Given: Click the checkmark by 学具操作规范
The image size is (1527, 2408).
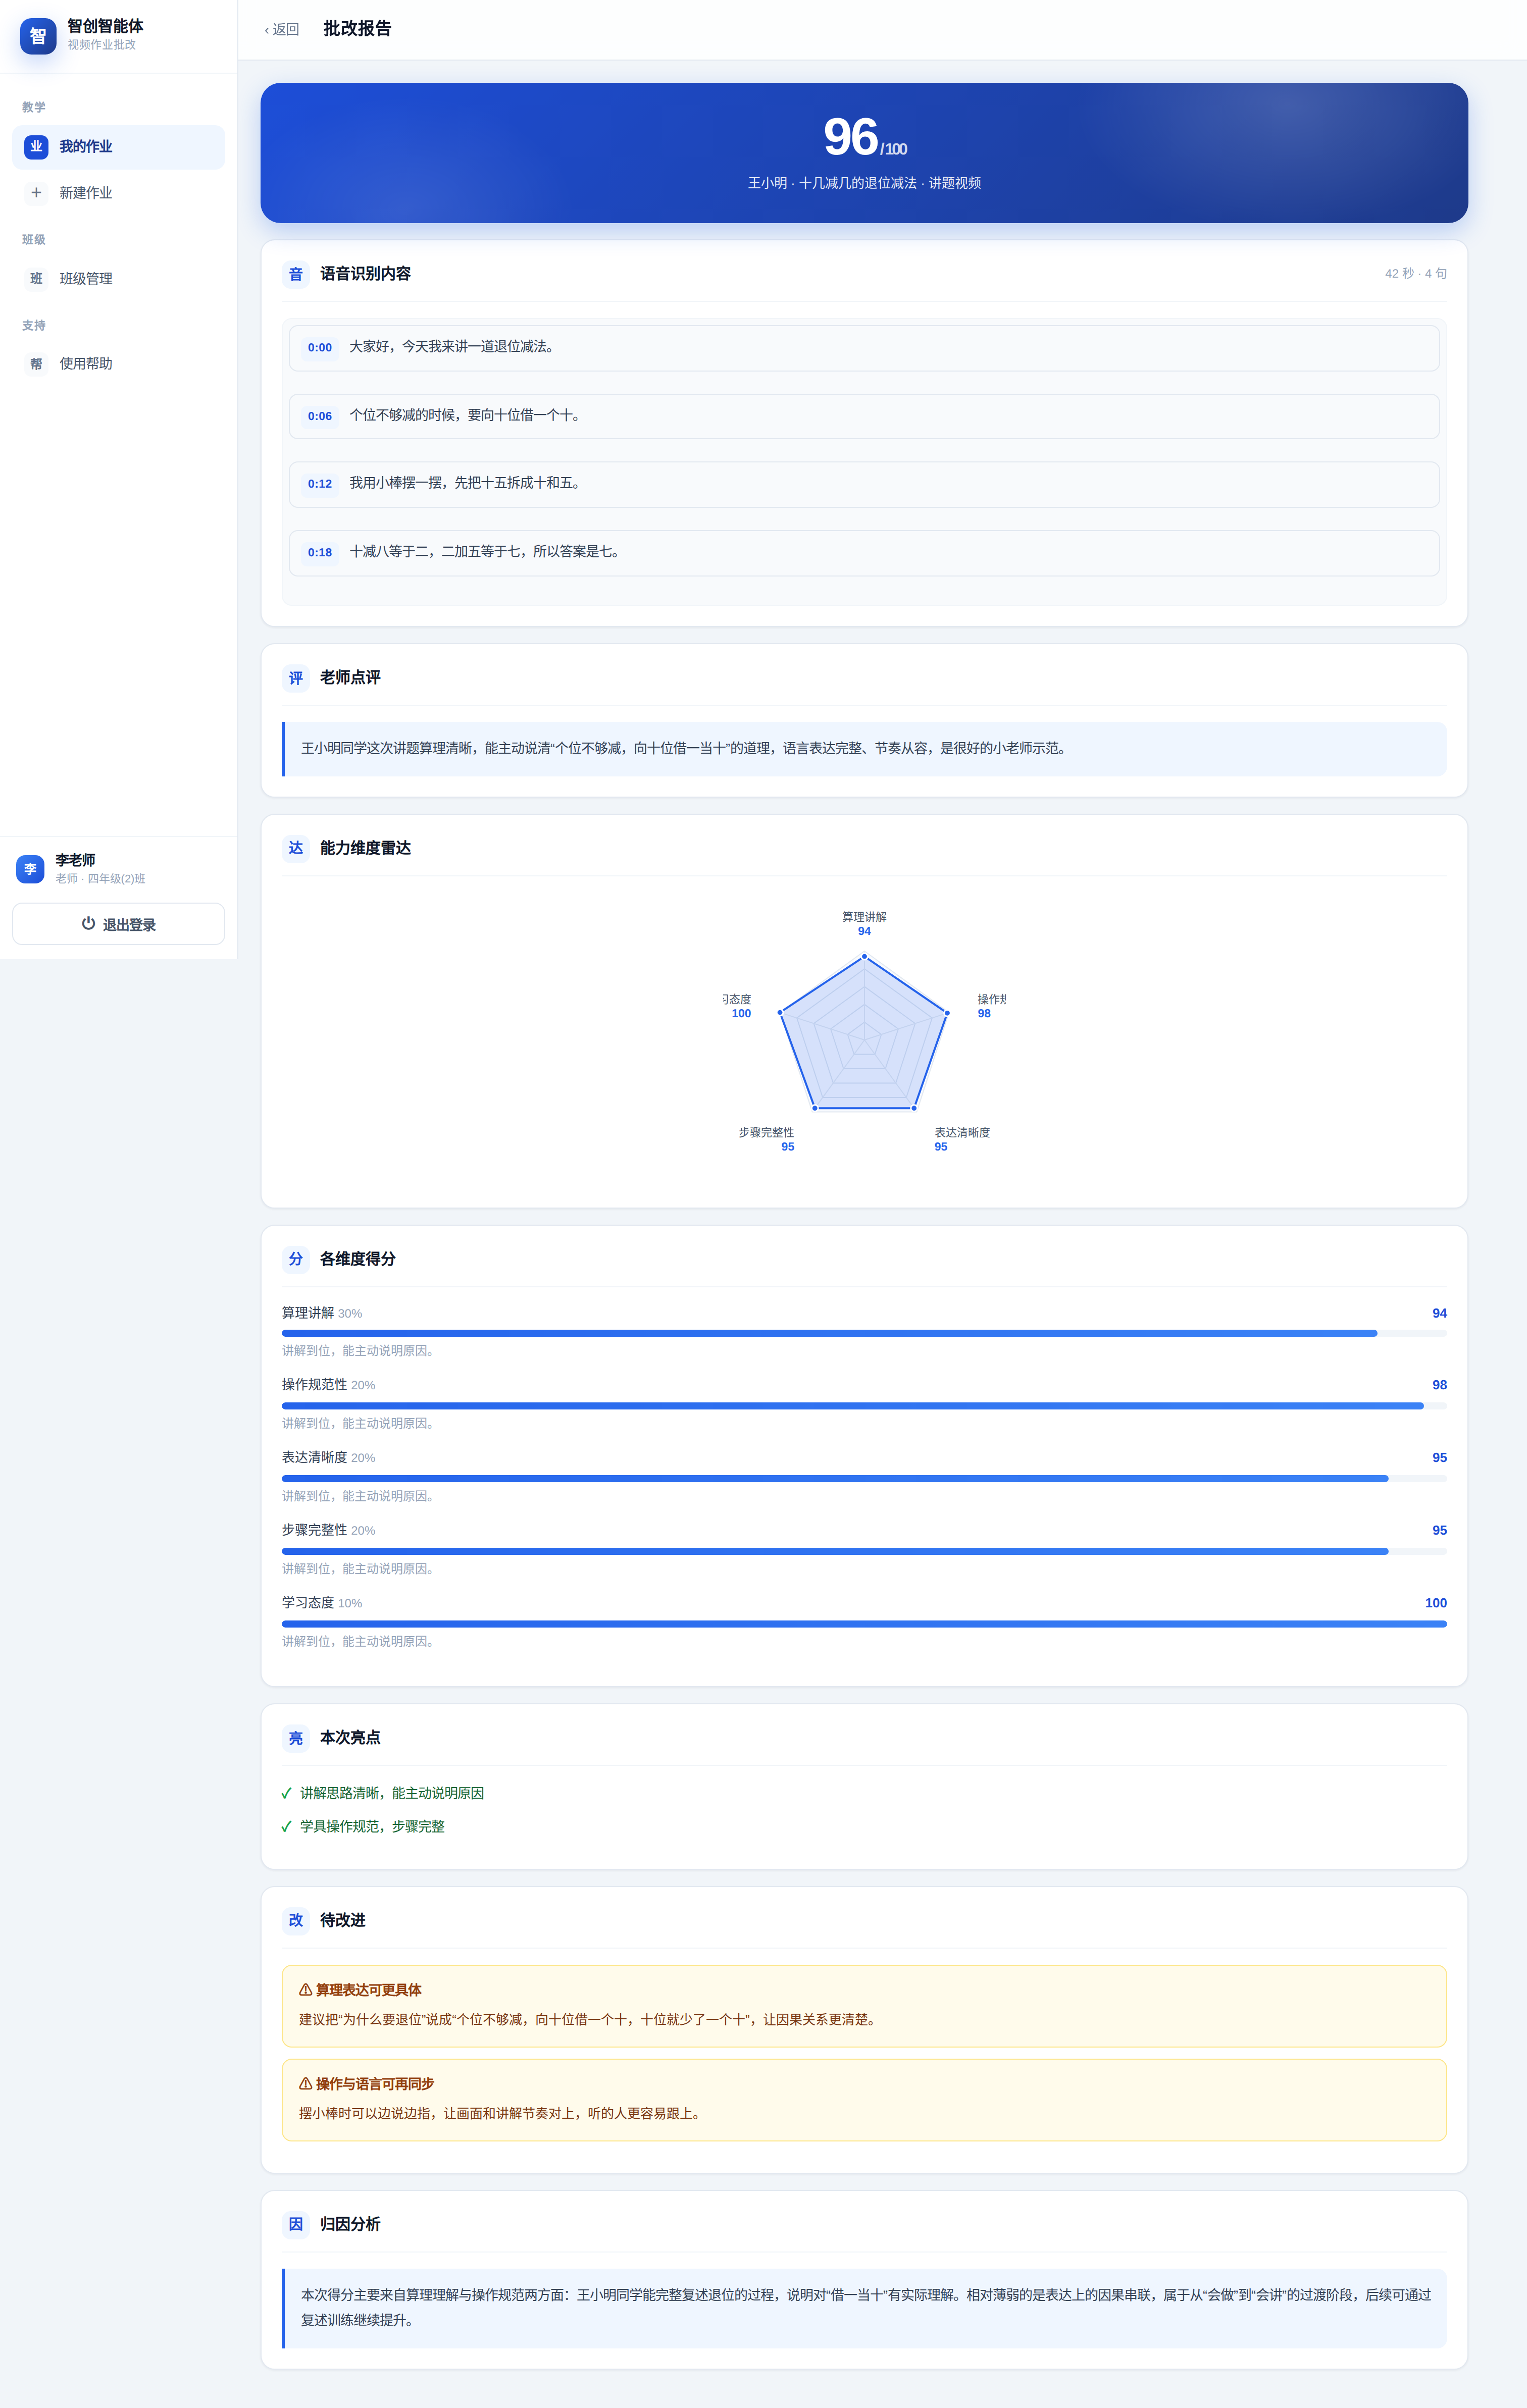Looking at the screenshot, I should tap(287, 1827).
